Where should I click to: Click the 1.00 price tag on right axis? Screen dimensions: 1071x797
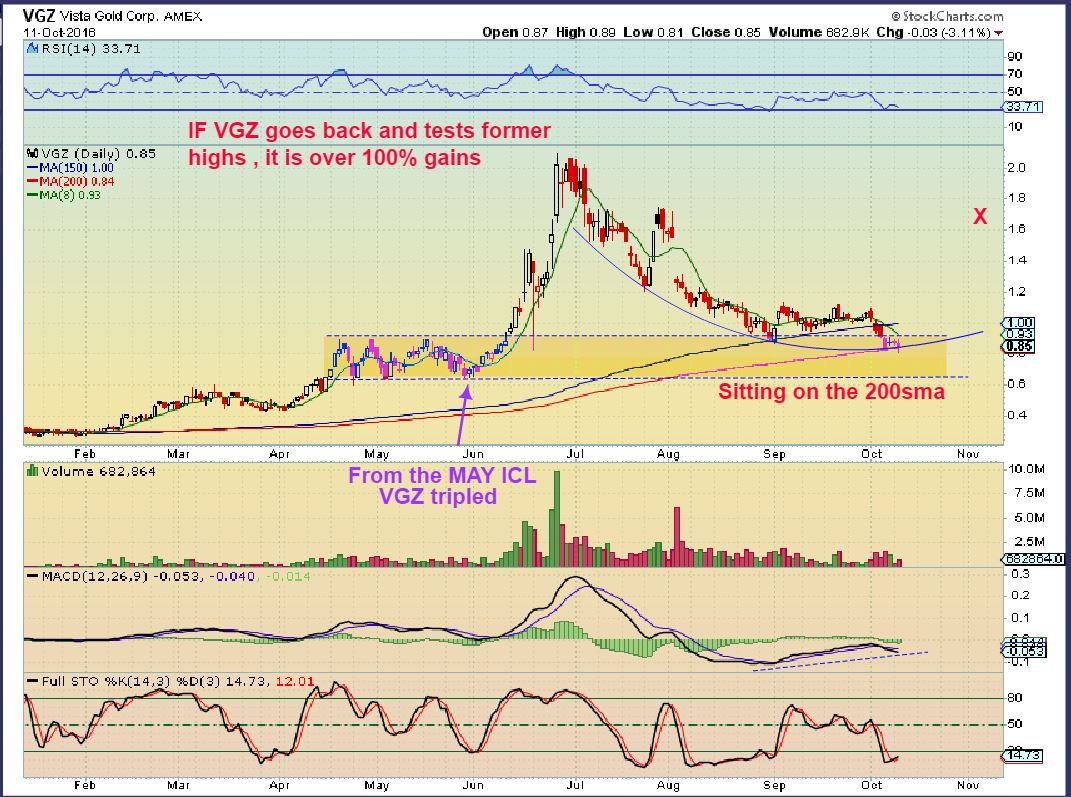click(x=1021, y=323)
